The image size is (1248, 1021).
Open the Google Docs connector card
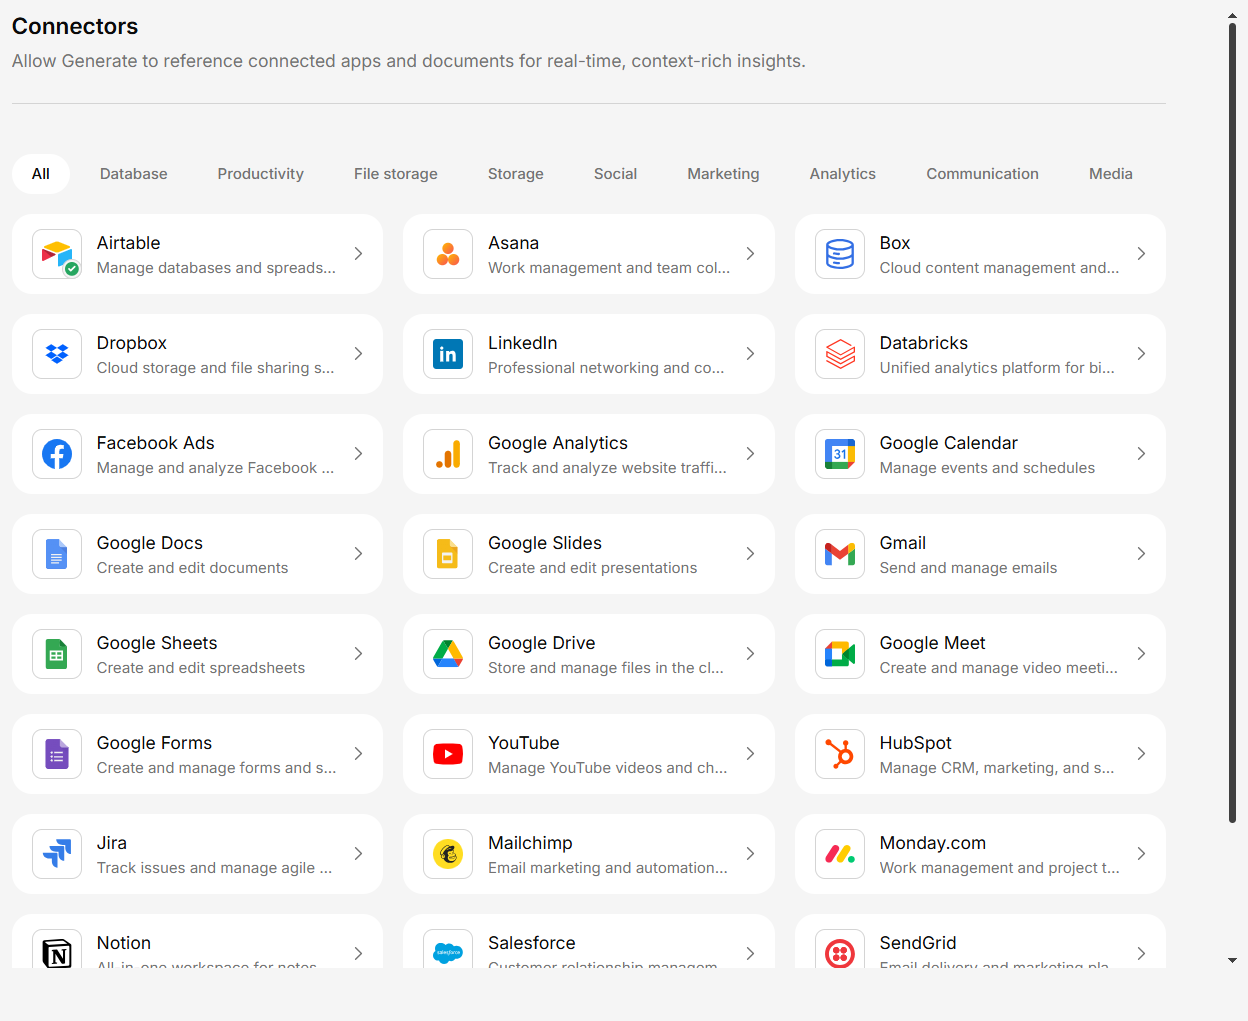197,554
